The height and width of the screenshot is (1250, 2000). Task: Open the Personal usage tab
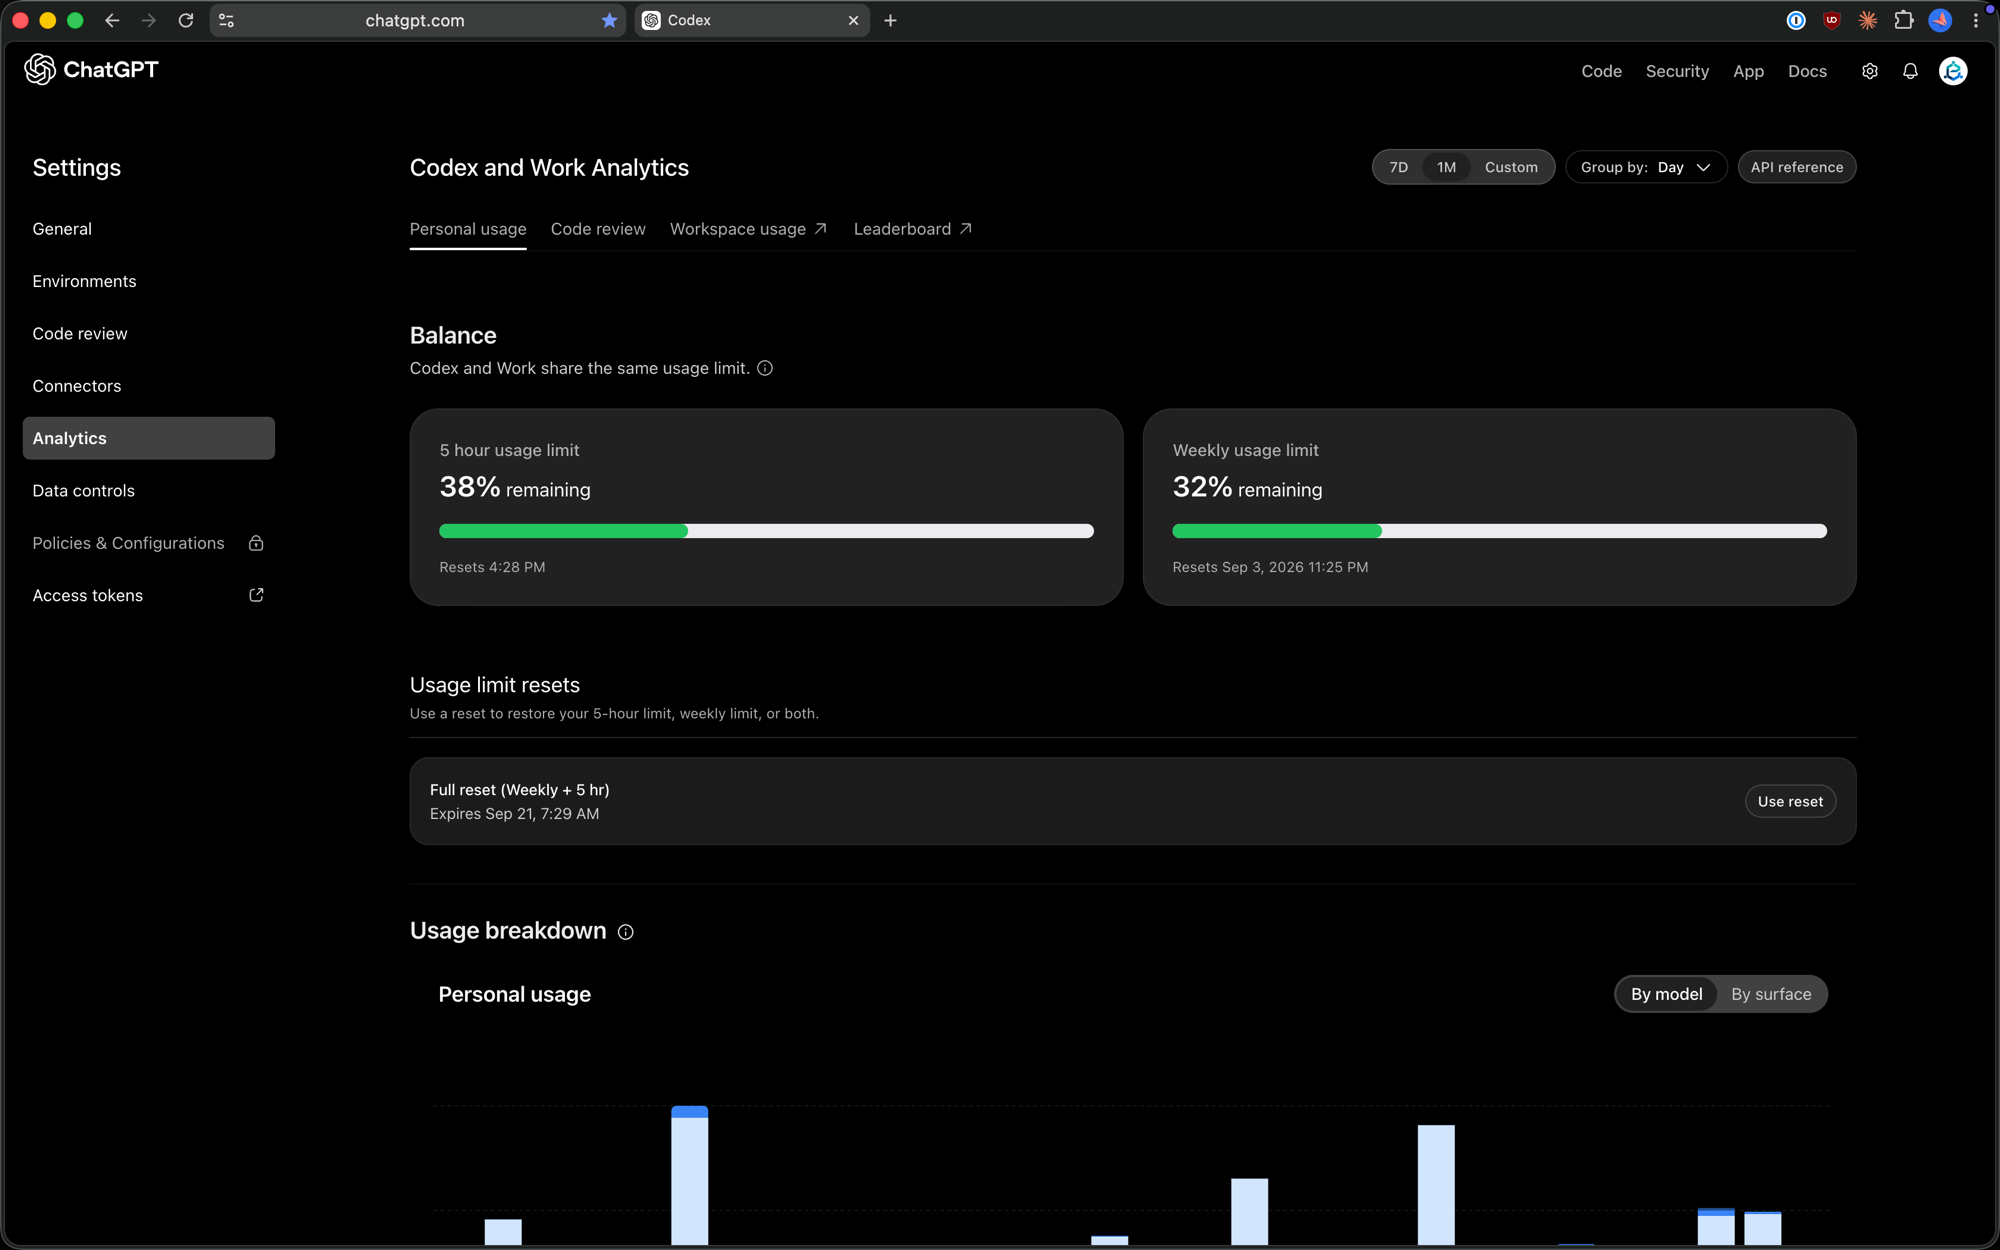click(x=468, y=229)
